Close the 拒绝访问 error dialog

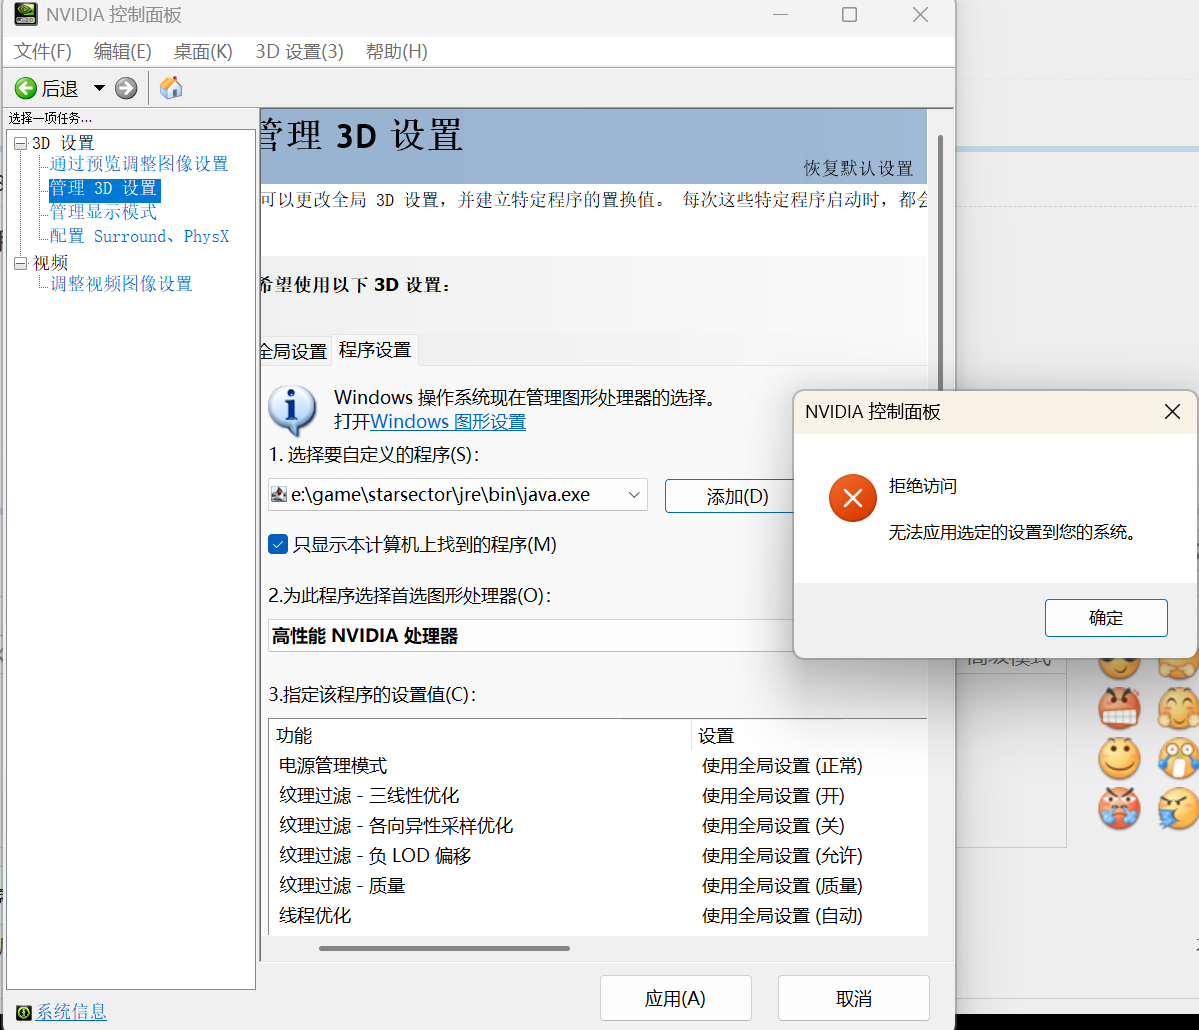point(1172,412)
